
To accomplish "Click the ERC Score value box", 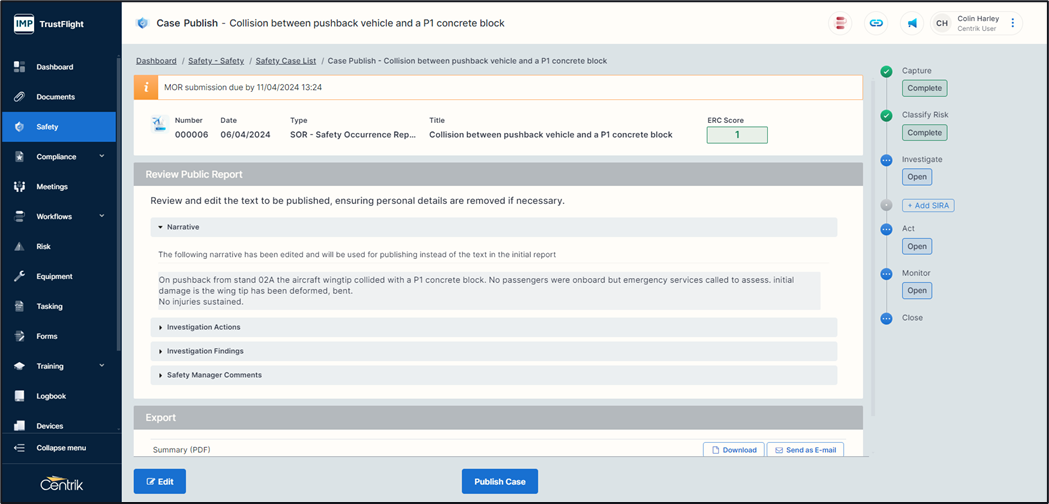I will coord(737,135).
